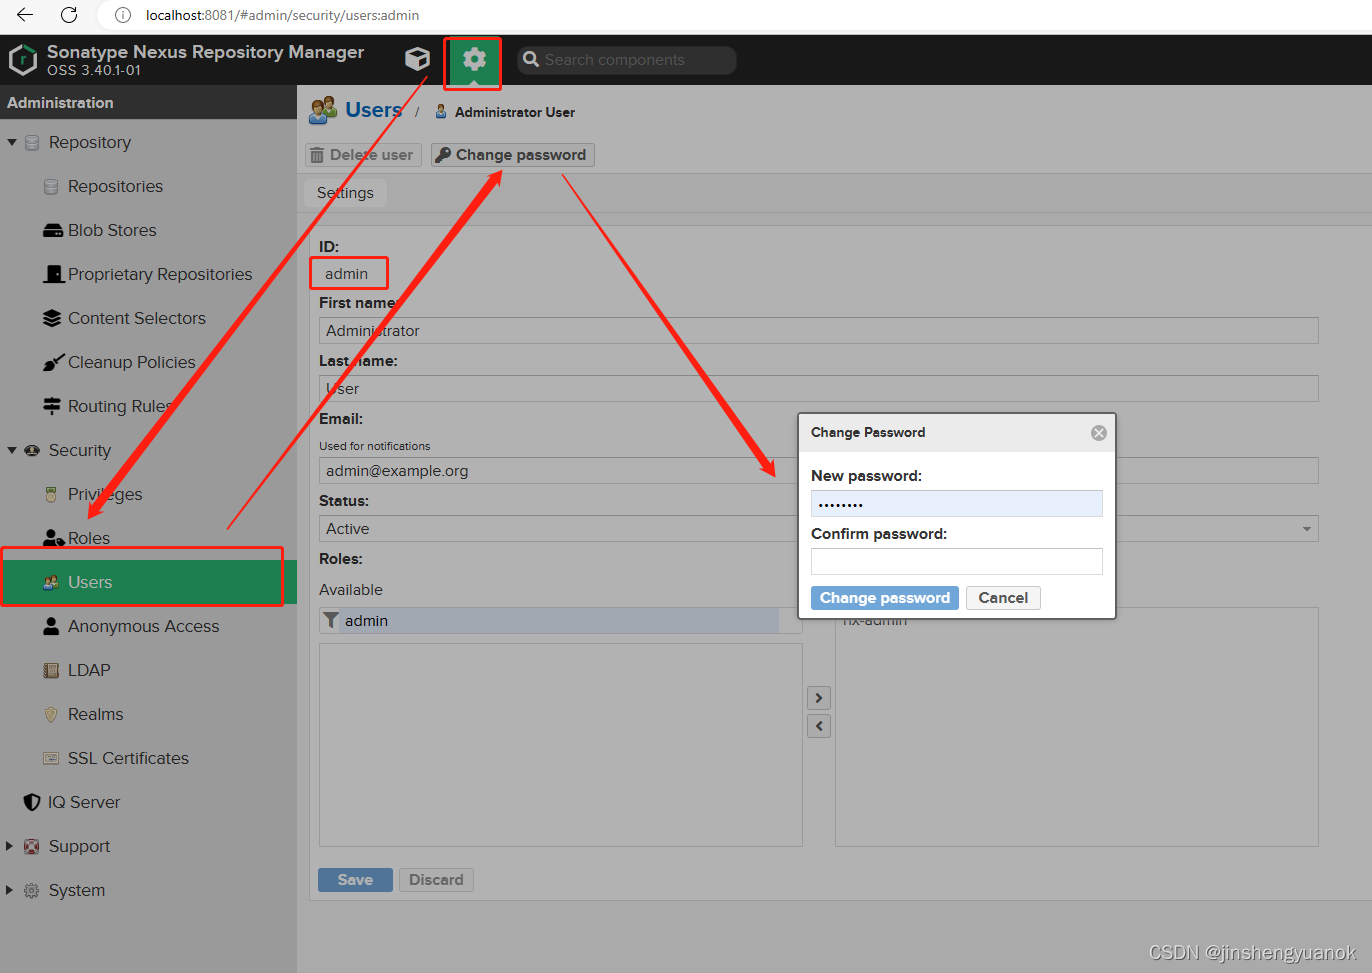Click Administrator User breadcrumb
The width and height of the screenshot is (1372, 973).
click(x=514, y=112)
